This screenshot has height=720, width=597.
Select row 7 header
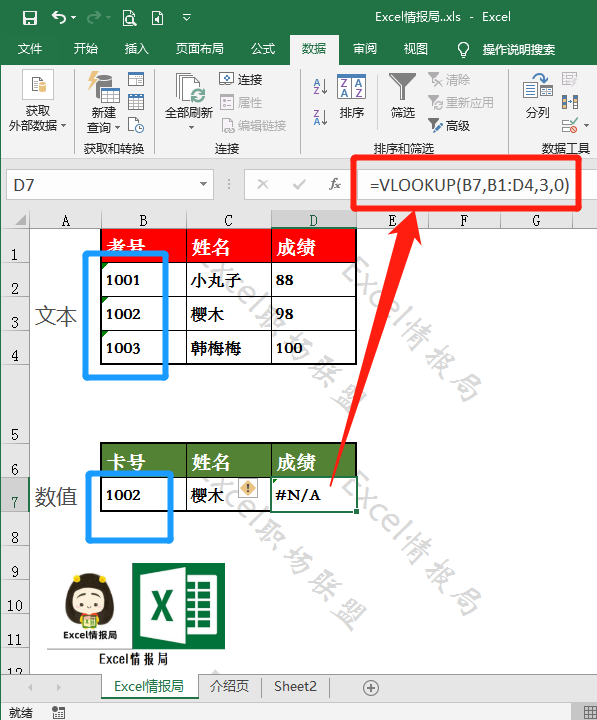(15, 495)
